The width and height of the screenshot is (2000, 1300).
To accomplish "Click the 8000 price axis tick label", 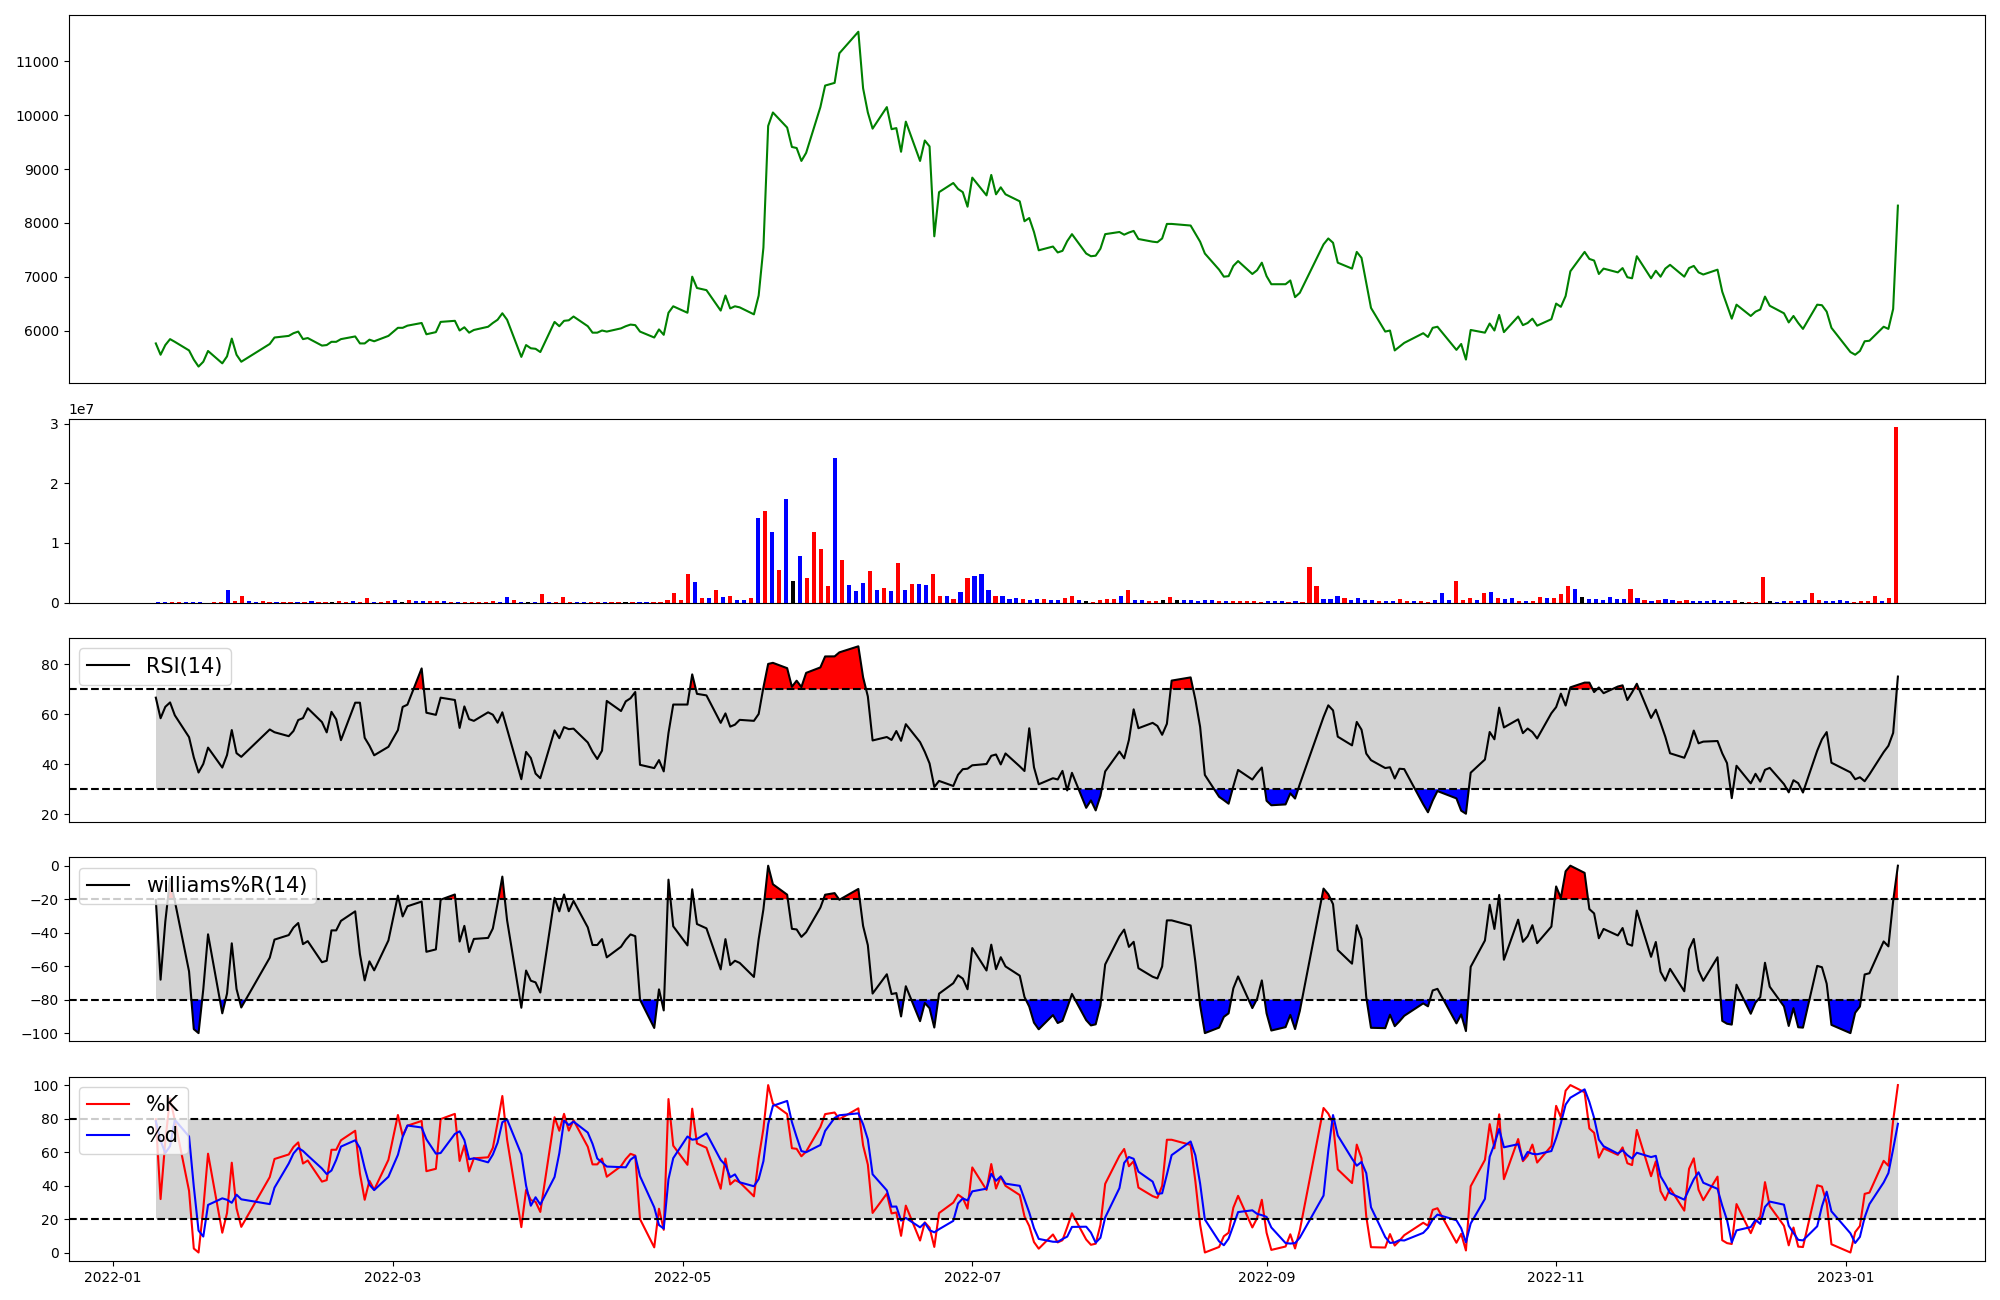I will point(41,224).
